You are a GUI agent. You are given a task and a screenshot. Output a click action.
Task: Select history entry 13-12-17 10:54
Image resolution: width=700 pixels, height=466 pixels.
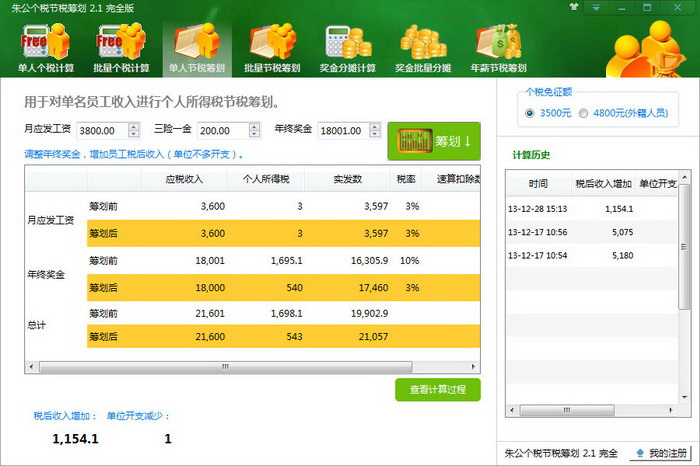(x=592, y=255)
